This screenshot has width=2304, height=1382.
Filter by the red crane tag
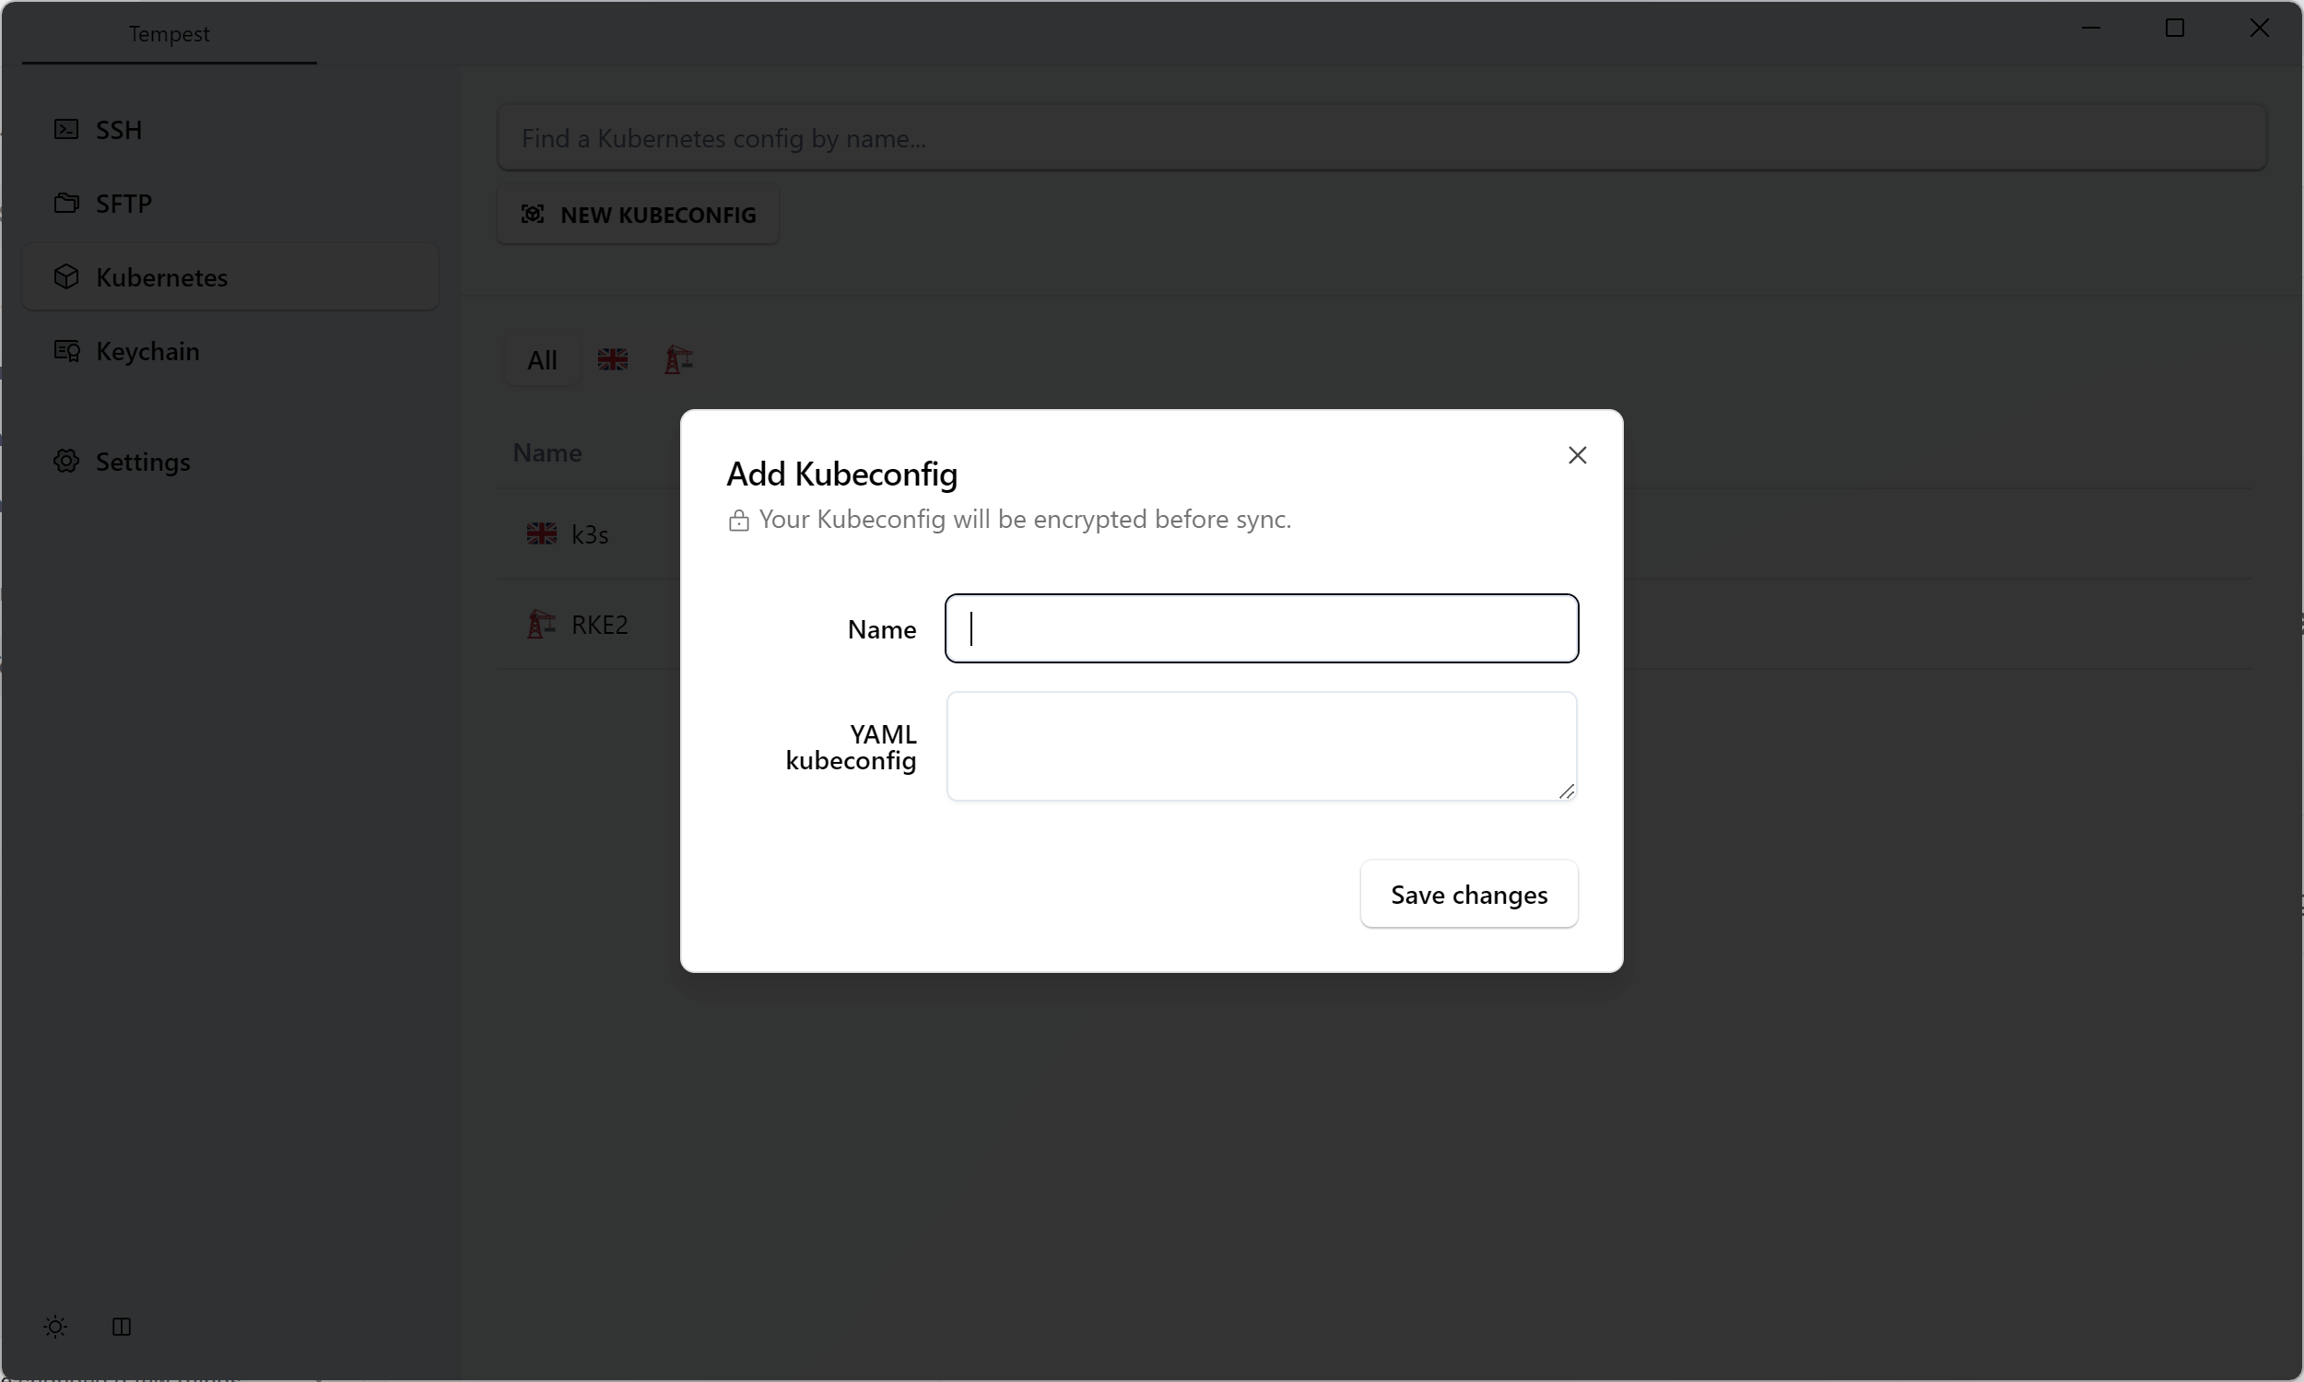678,360
